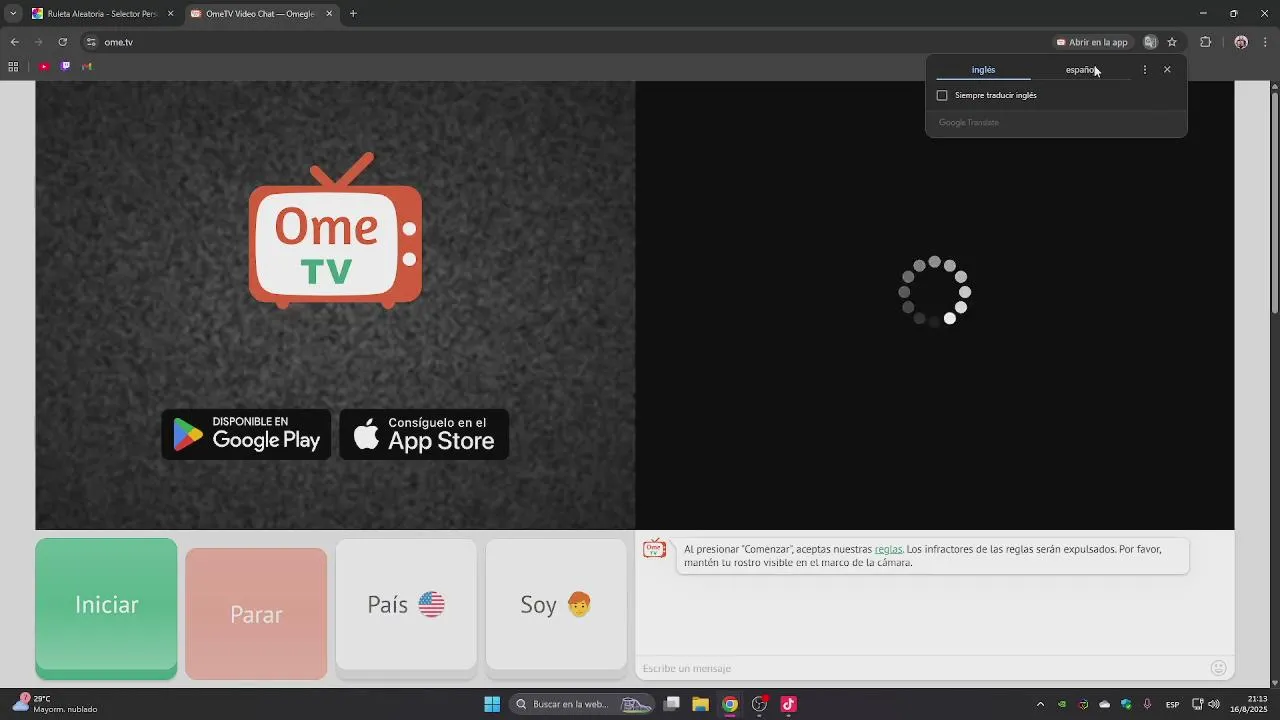This screenshot has height=720, width=1280.
Task: Open volume control in system tray
Action: pyautogui.click(x=1213, y=704)
